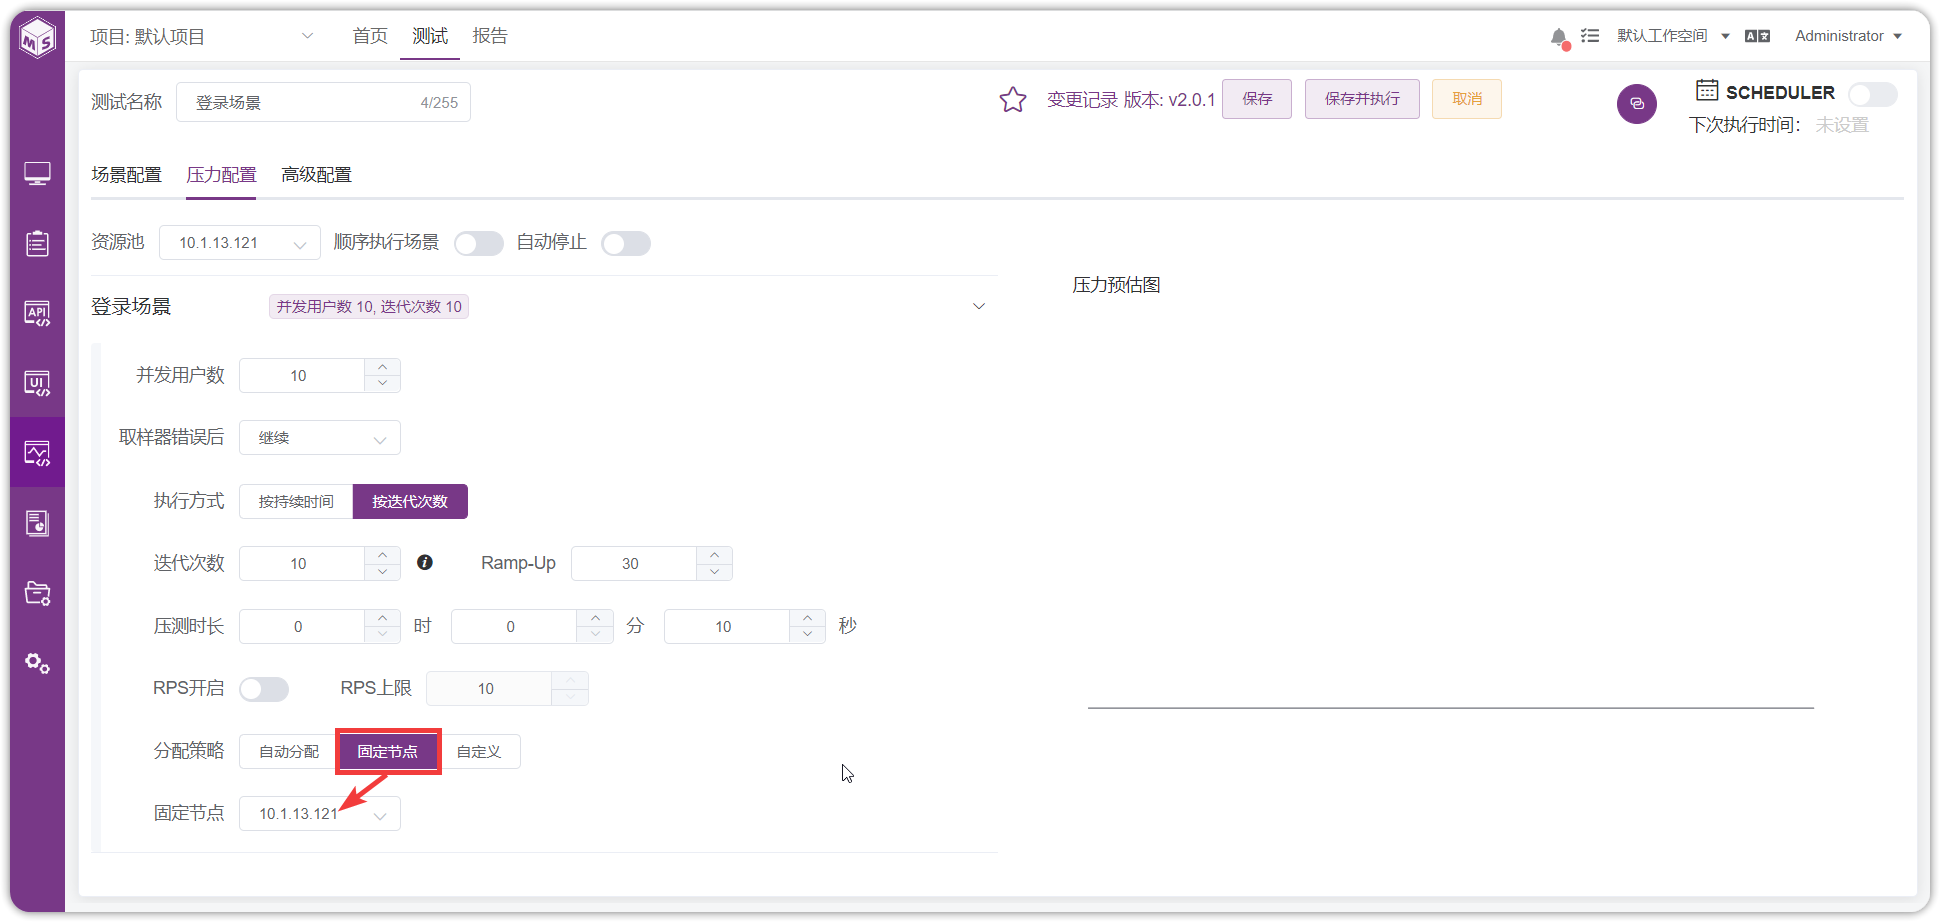Viewport: 1940px width, 922px height.
Task: Switch to the advanced configuration tab
Action: 316,175
